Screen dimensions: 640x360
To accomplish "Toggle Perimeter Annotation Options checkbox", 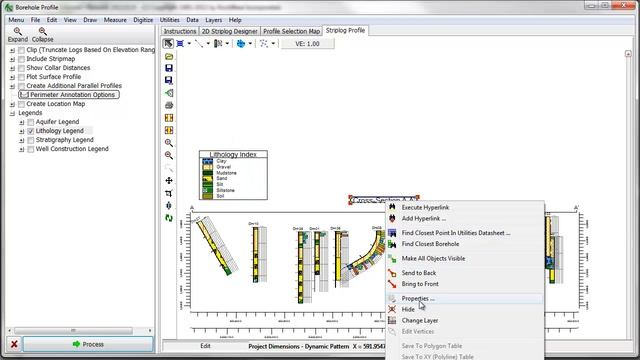I will pyautogui.click(x=24, y=95).
